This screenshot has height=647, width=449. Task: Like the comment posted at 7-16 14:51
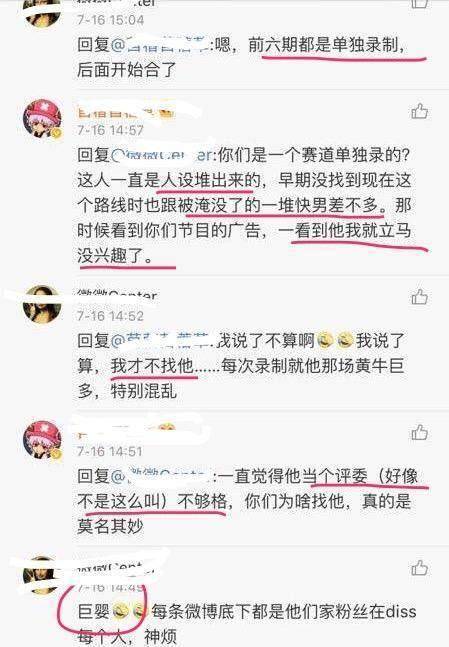(419, 433)
